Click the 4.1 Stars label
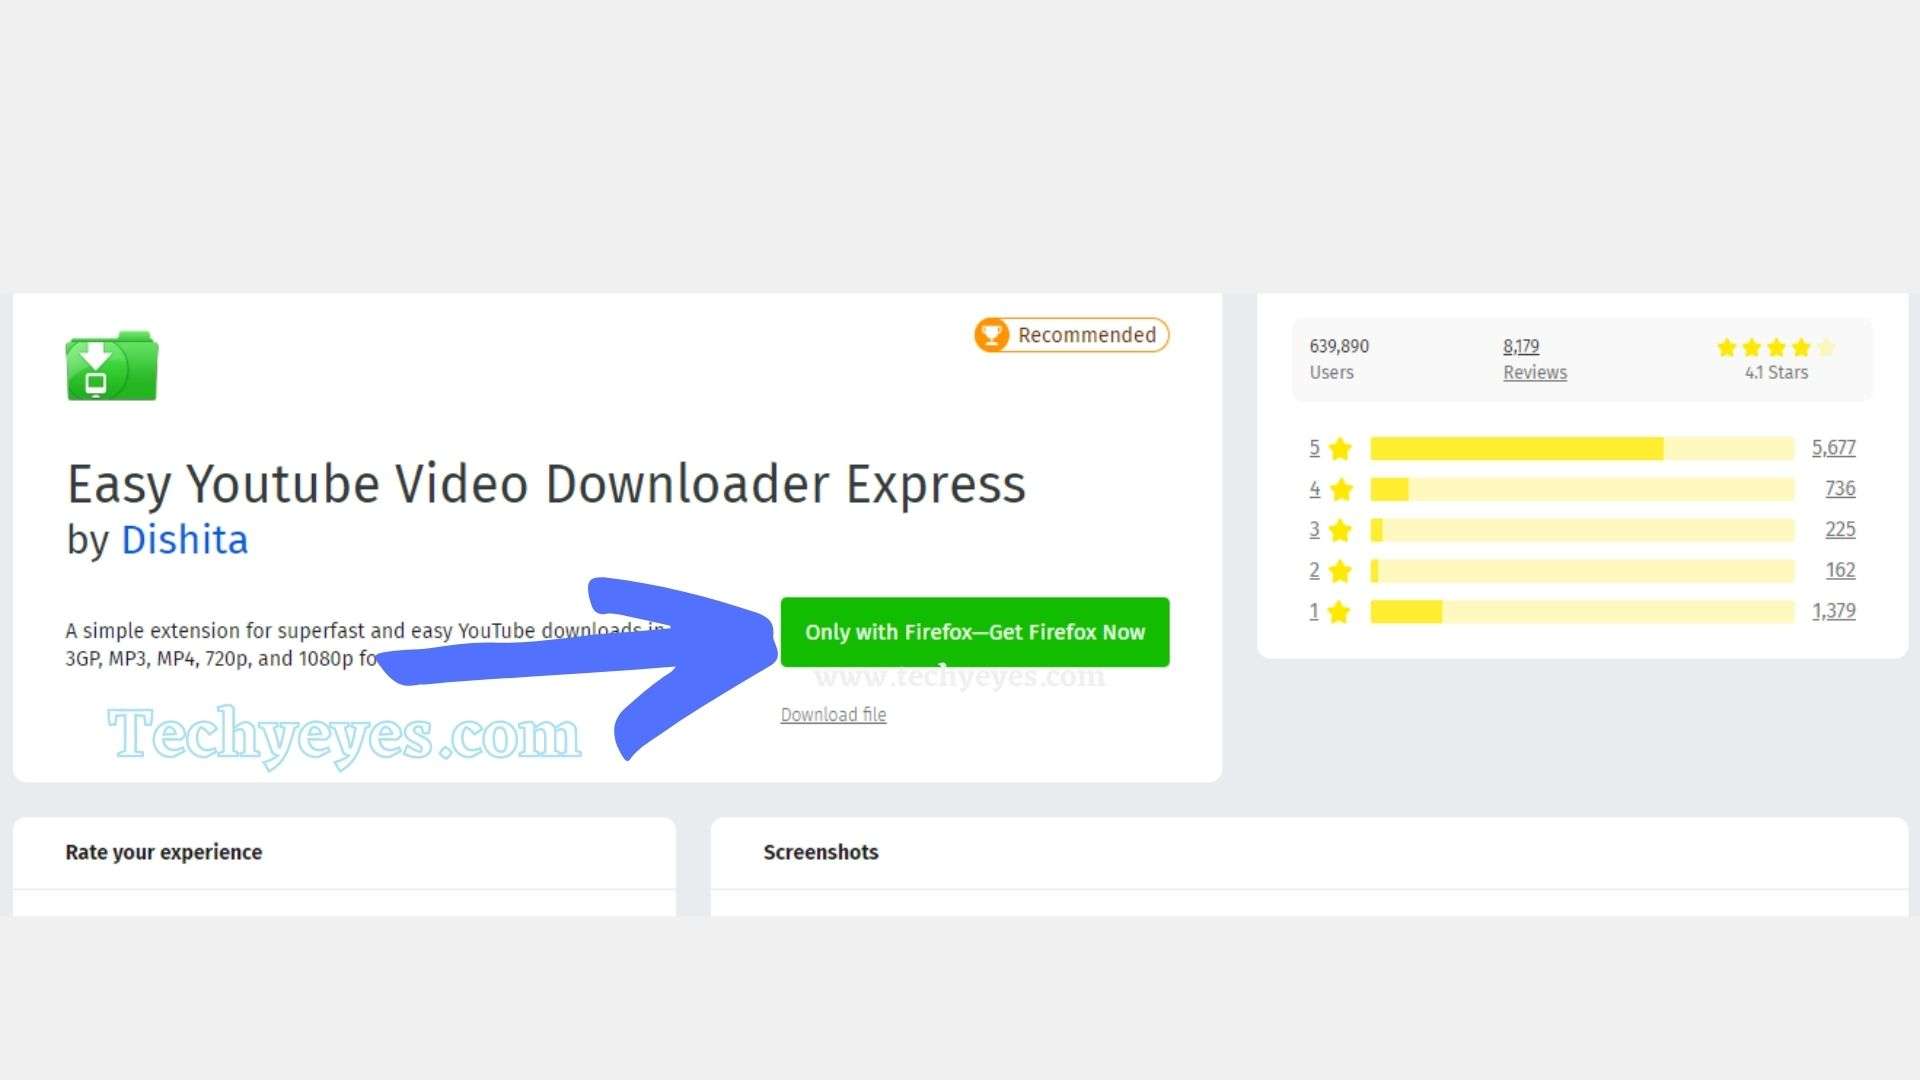This screenshot has height=1080, width=1920. (1776, 373)
